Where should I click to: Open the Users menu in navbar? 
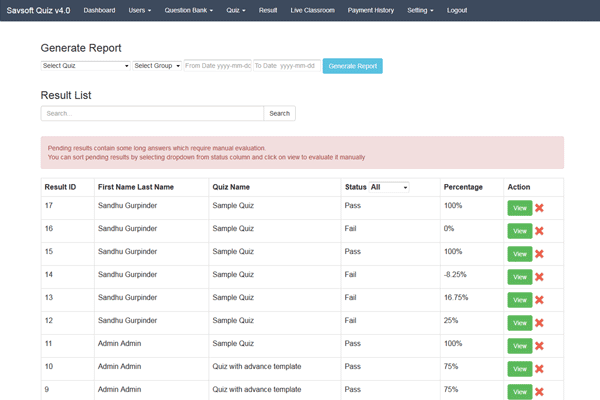[140, 10]
